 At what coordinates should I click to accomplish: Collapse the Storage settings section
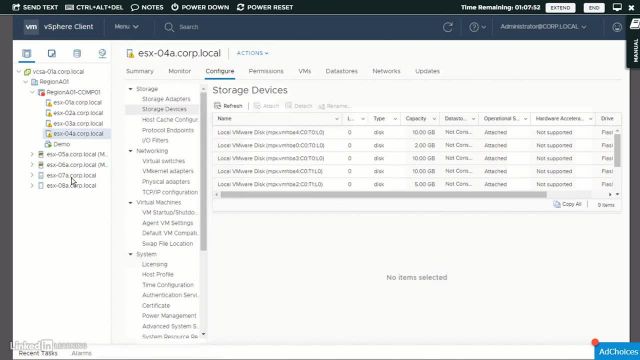pos(131,89)
